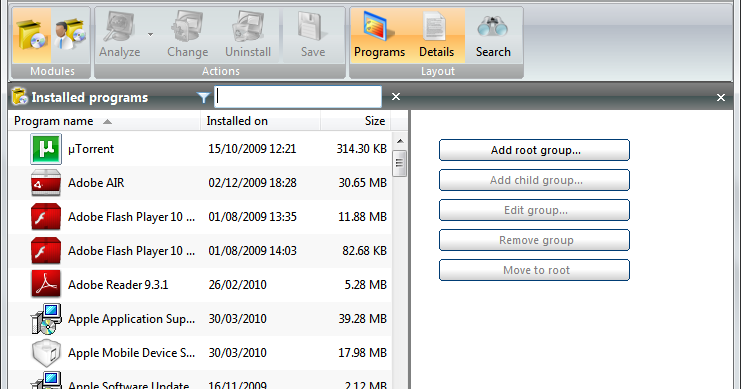Select the µTorrent program icon
The image size is (741, 389).
[x=46, y=149]
